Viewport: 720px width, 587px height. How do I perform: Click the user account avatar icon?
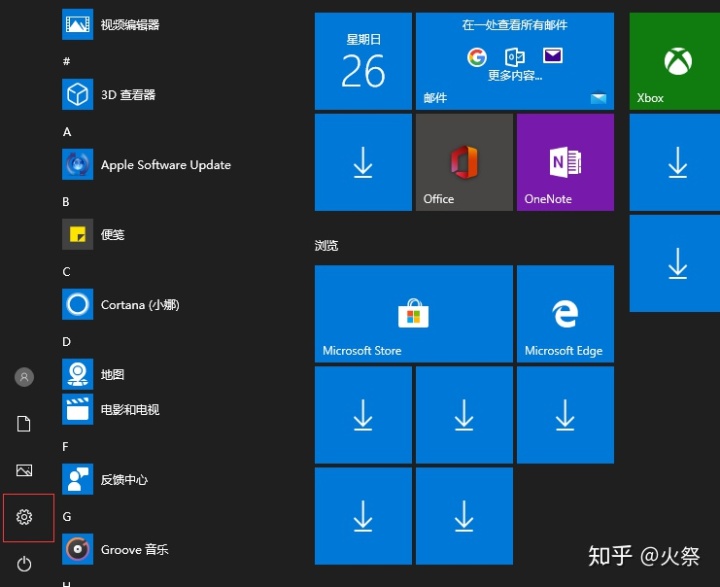pyautogui.click(x=24, y=377)
